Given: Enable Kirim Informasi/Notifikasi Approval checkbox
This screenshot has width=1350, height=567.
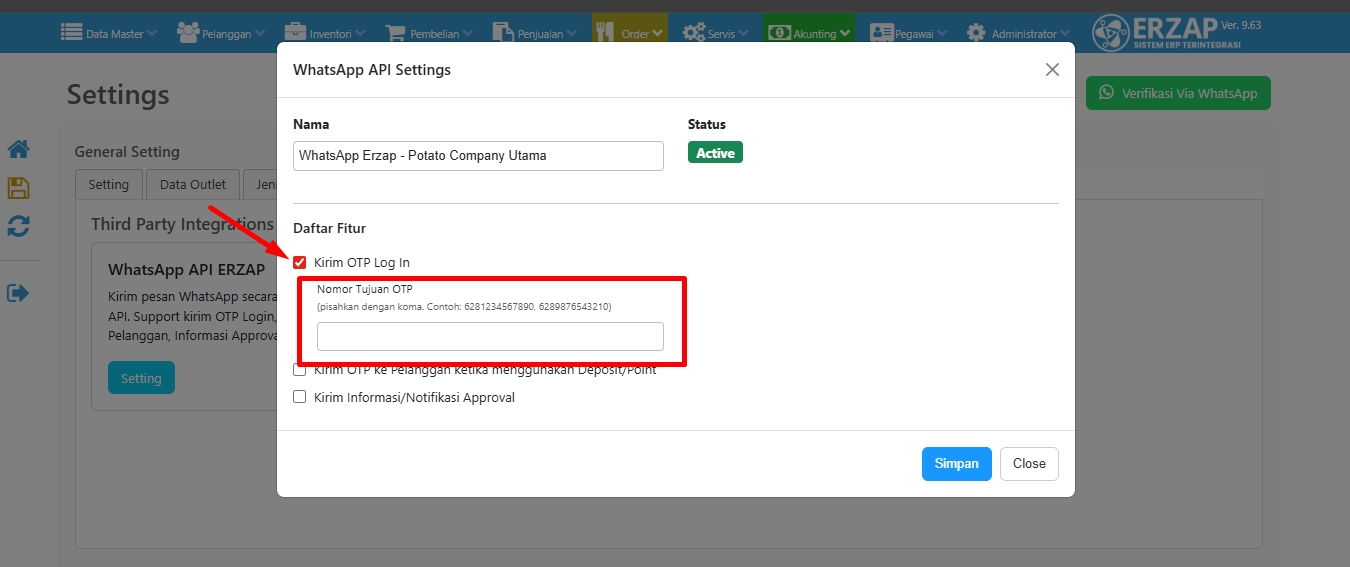Looking at the screenshot, I should pos(300,397).
